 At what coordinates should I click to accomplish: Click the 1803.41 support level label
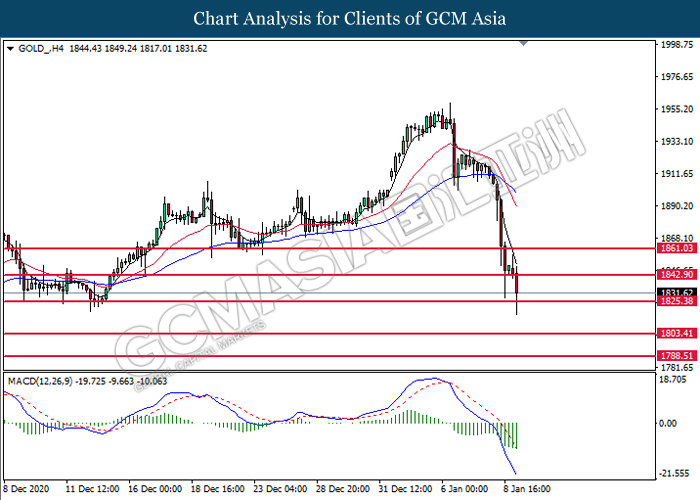pyautogui.click(x=677, y=333)
